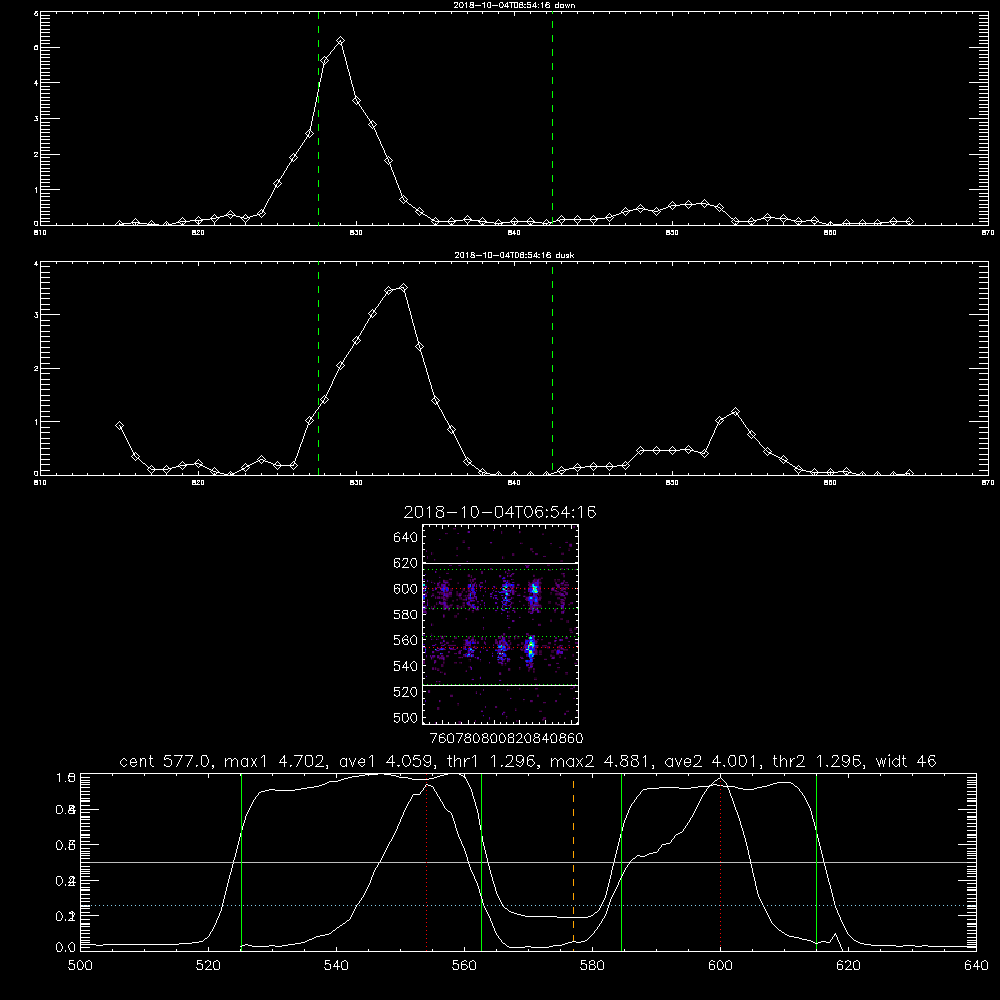Click the 2018-10-04T06:54:16 title above the spectral image
The image size is (1000, 1000).
(x=500, y=512)
